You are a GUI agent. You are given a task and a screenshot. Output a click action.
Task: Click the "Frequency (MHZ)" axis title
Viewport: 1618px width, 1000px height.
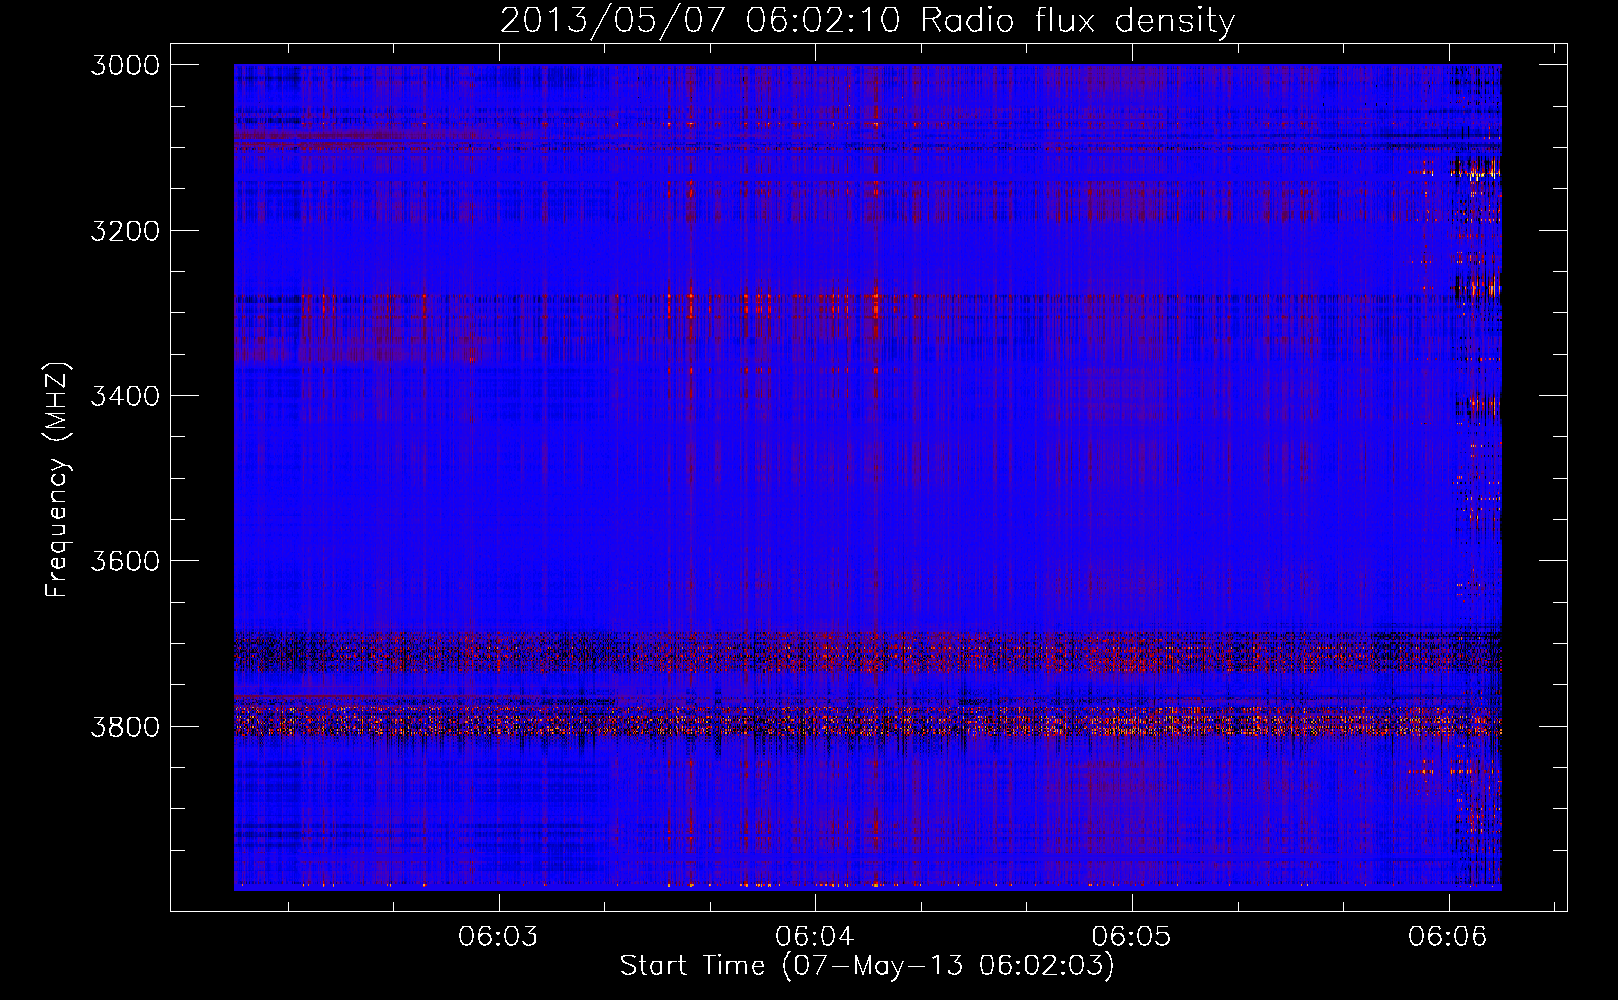pyautogui.click(x=58, y=479)
